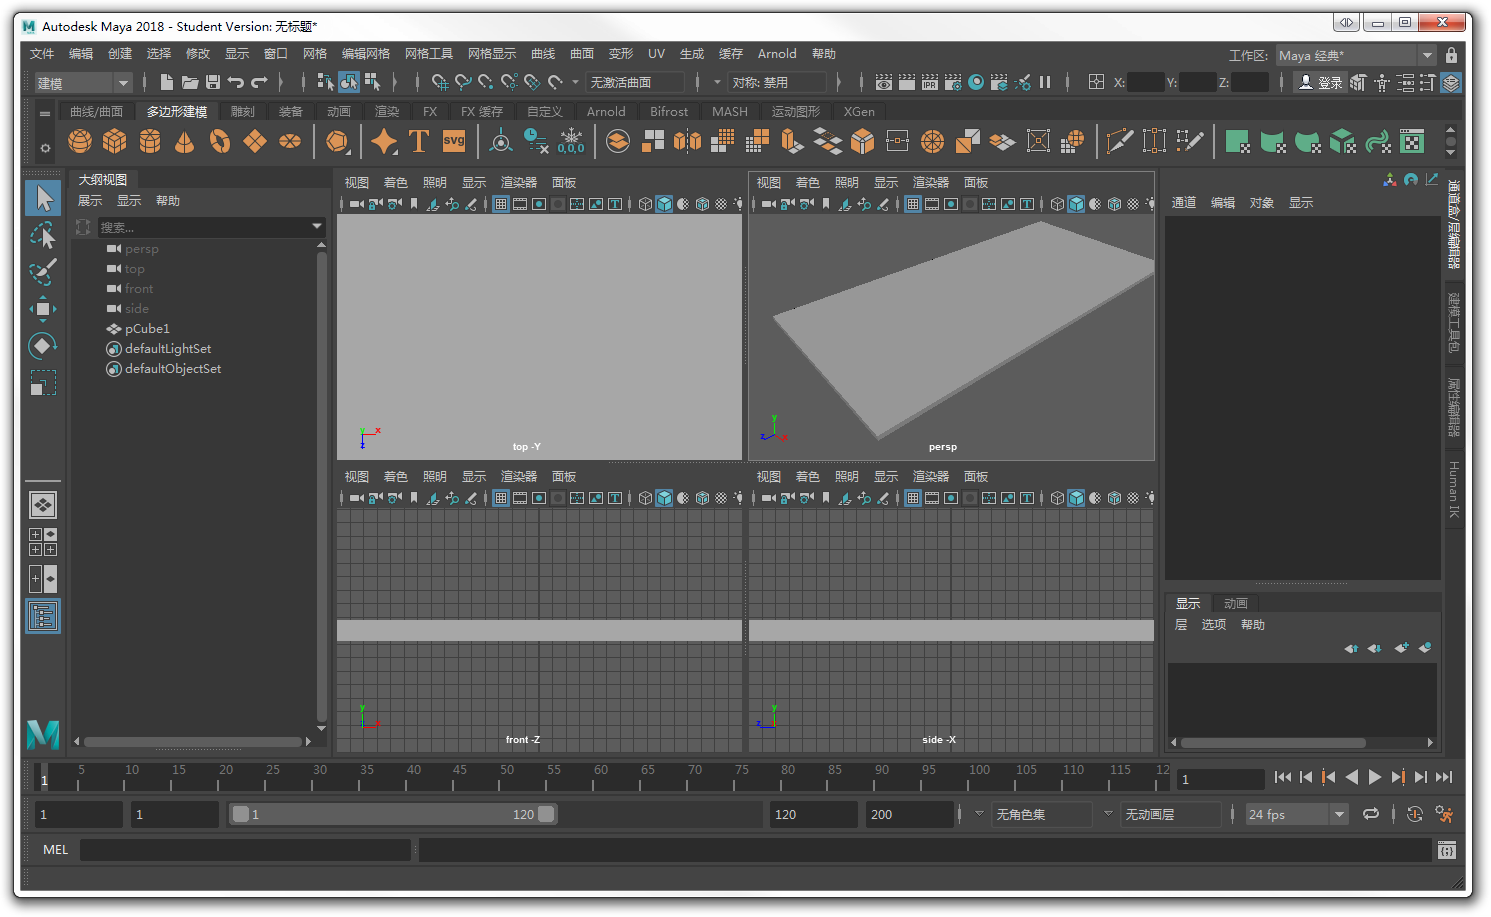
Task: Create a polygon plane from shelf
Action: [255, 142]
